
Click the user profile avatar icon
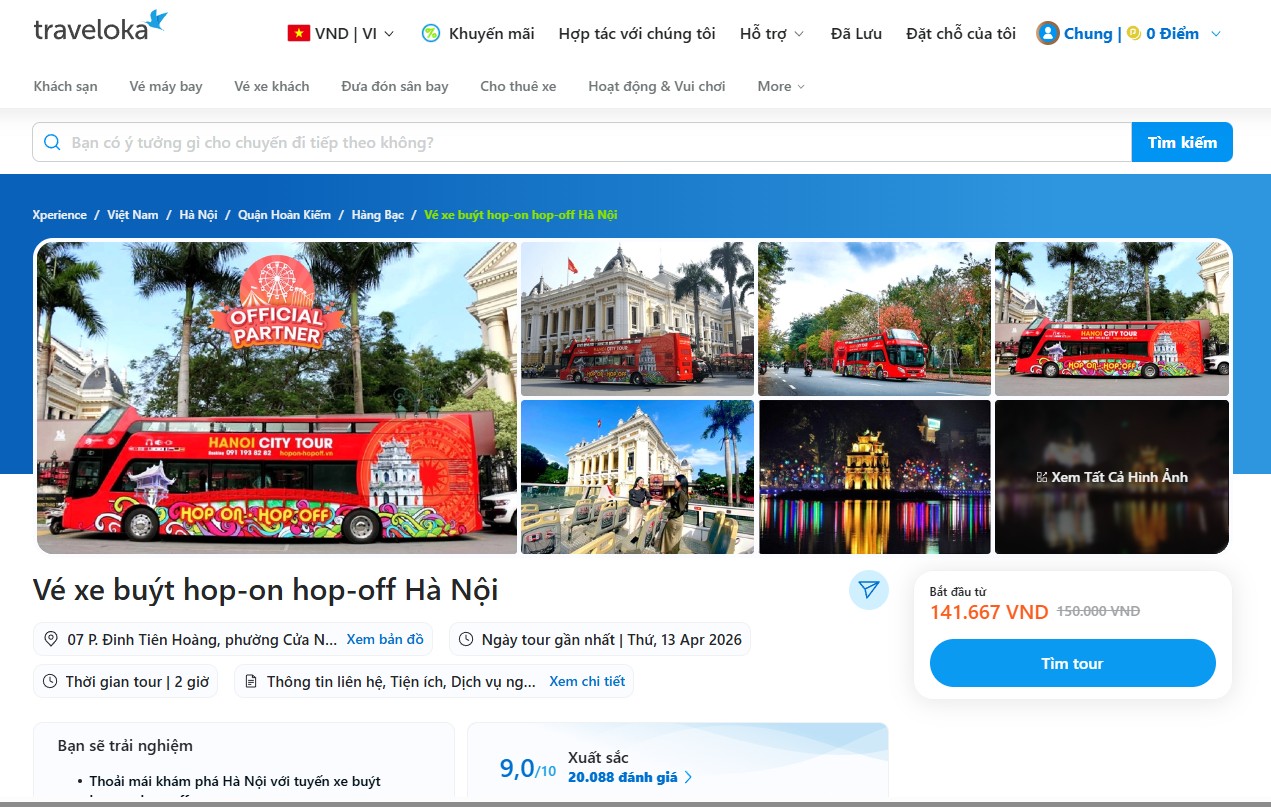(x=1047, y=33)
